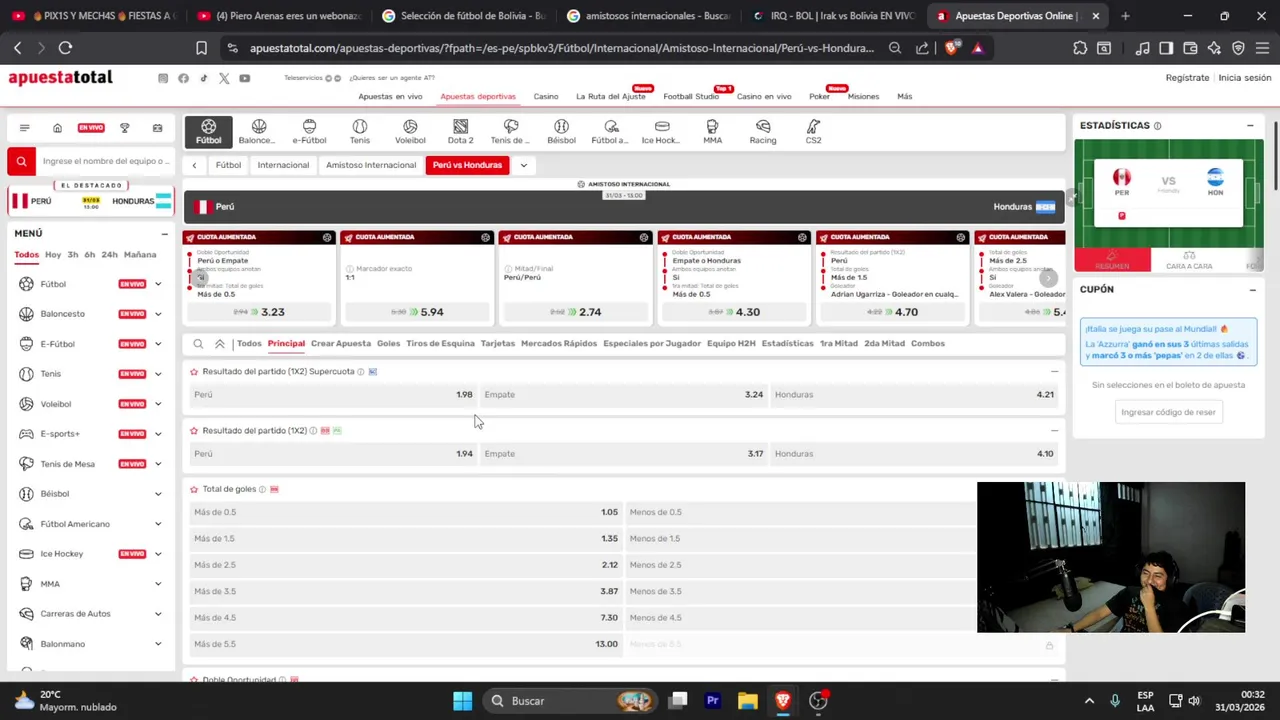Open the weather widget in taskbar

tap(65, 701)
